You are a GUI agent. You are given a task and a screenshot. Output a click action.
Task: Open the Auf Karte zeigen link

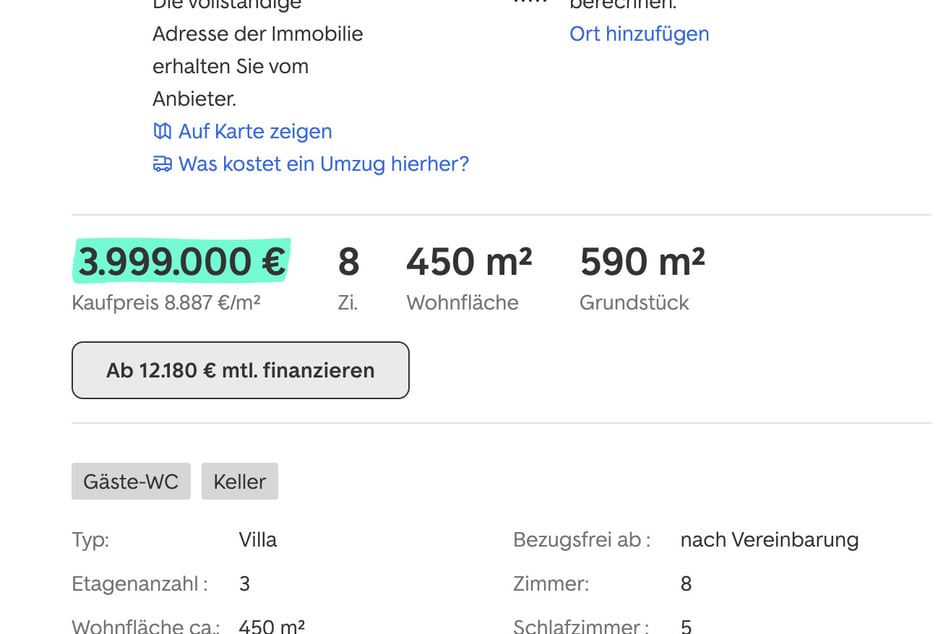254,131
